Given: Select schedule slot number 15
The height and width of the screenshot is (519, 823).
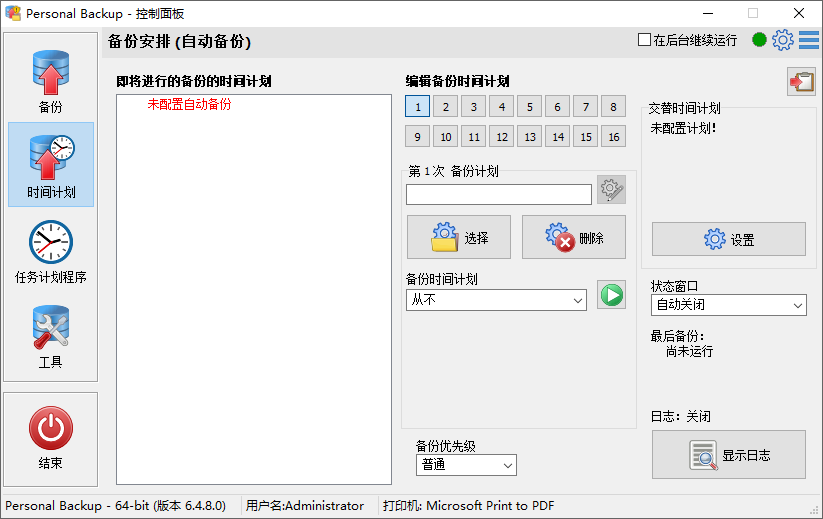Looking at the screenshot, I should (x=586, y=136).
